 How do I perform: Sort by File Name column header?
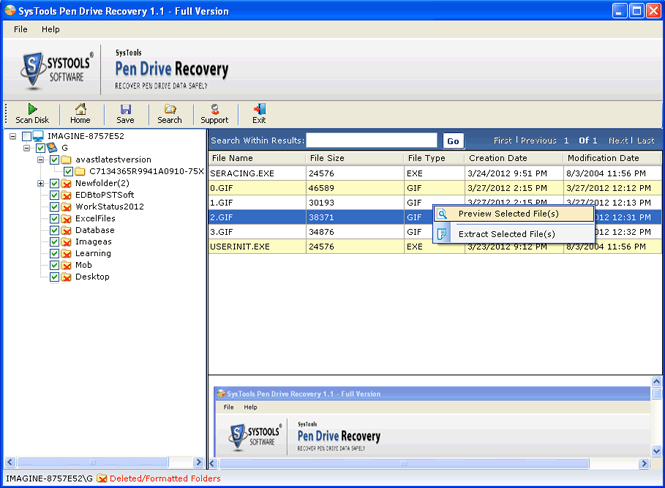click(257, 158)
